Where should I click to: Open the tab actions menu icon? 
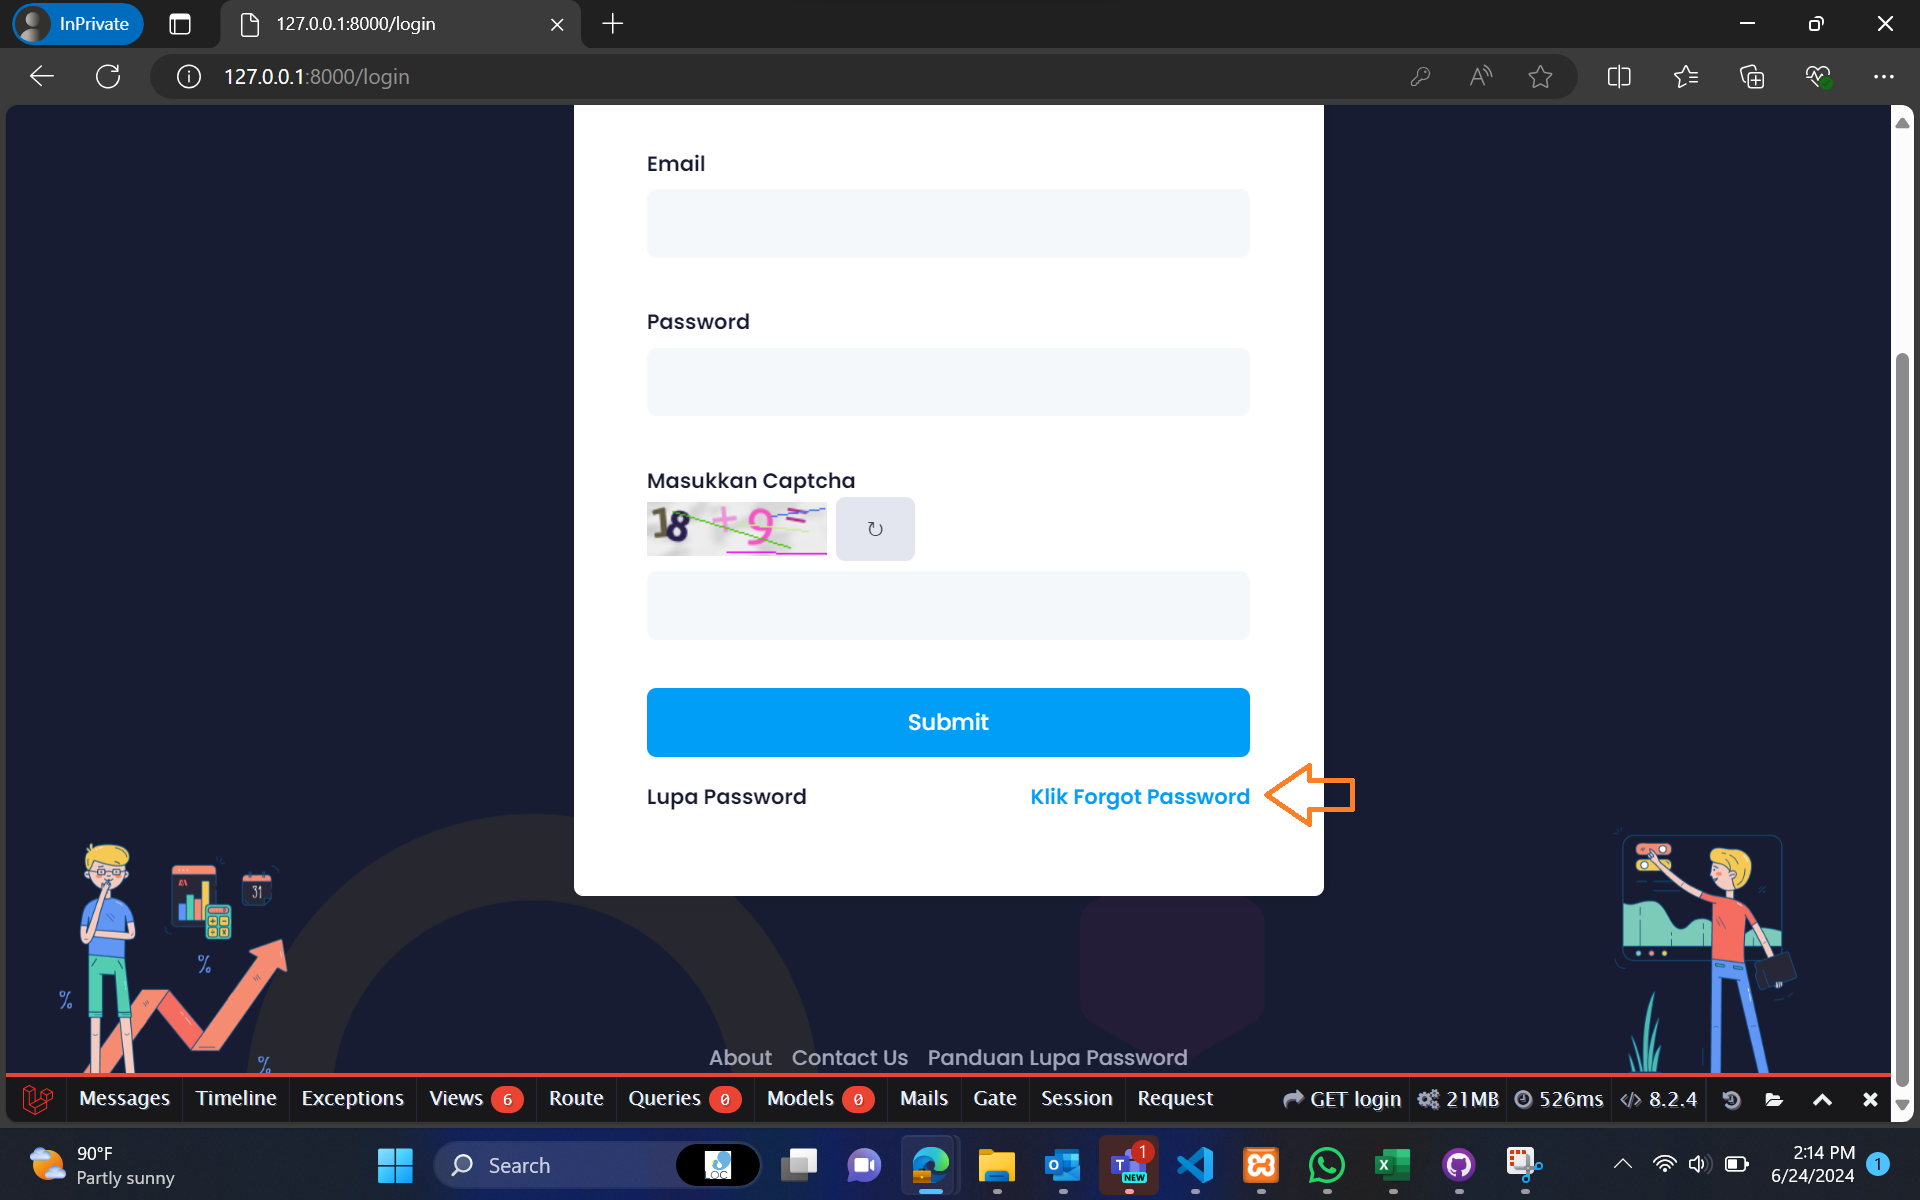pyautogui.click(x=180, y=24)
